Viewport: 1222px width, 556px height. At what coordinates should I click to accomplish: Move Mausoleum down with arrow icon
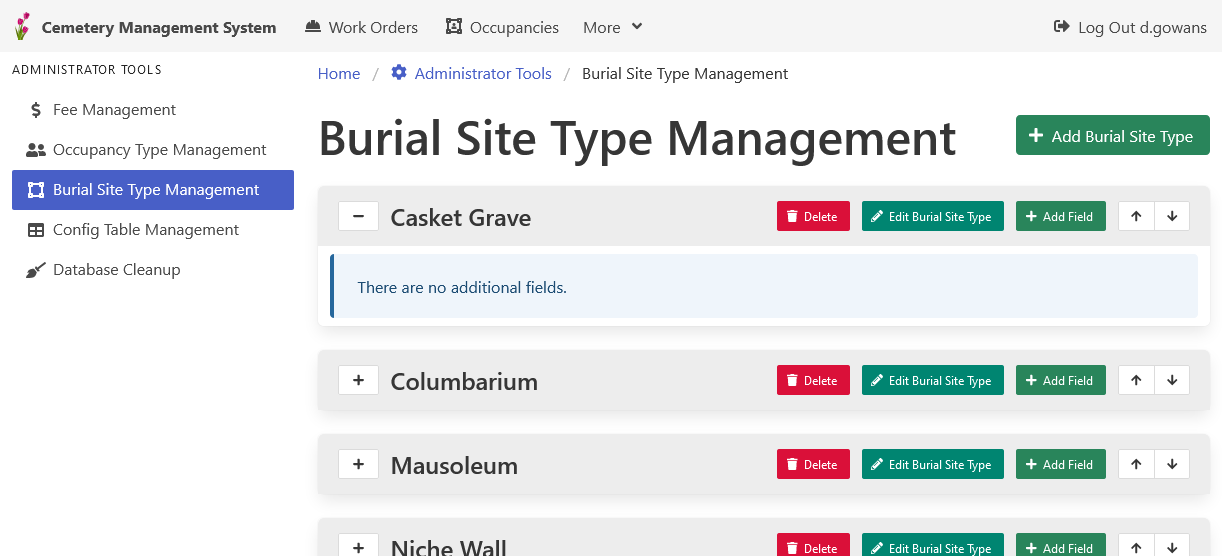tap(1172, 464)
